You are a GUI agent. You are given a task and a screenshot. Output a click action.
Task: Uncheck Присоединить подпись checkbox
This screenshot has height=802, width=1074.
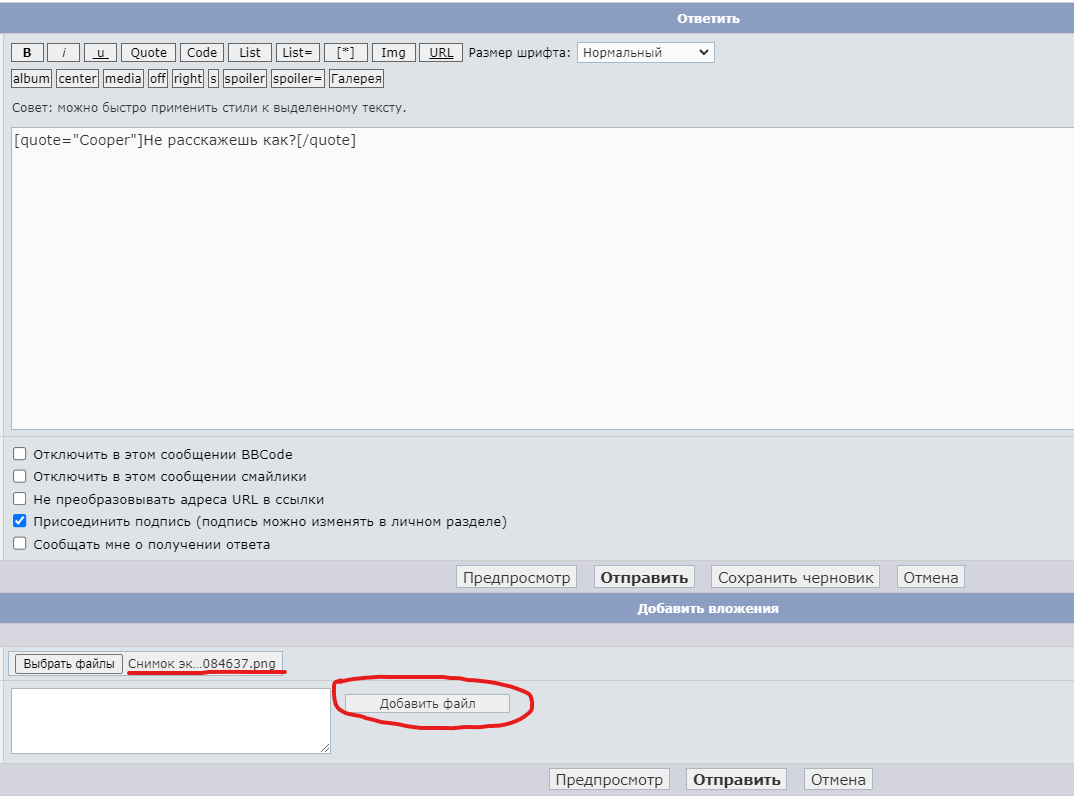point(20,521)
